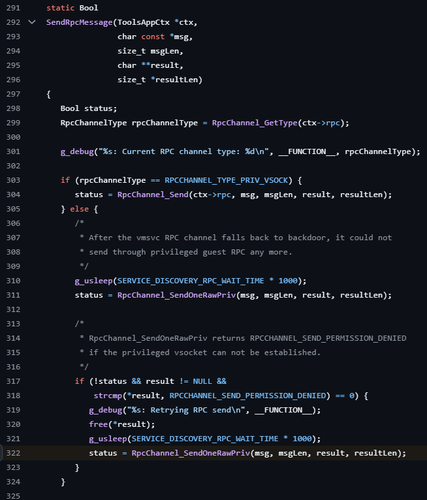Screen dimensions: 427x500
Task: Click comment 'send through privileged guest RPC' line
Action: coord(186,252)
